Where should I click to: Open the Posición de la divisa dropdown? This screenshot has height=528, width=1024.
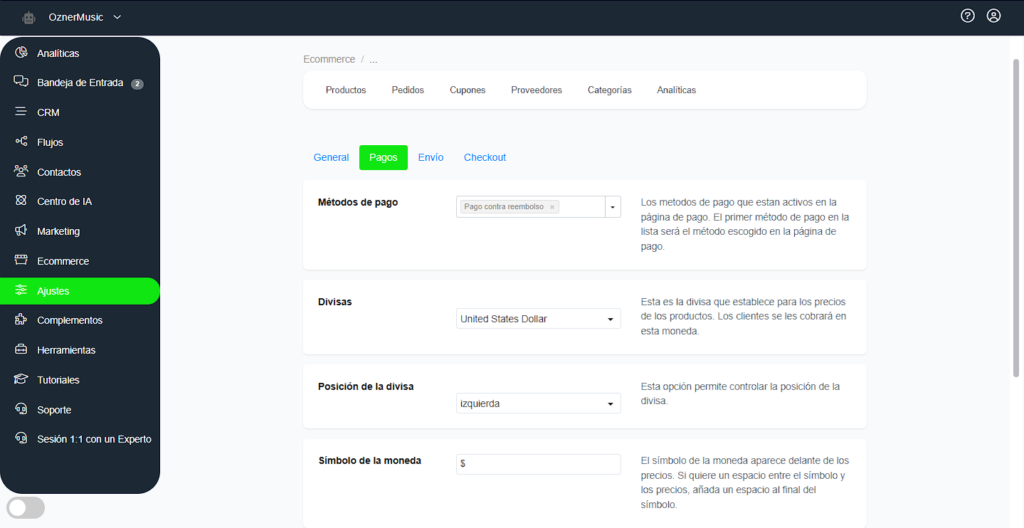tap(538, 404)
